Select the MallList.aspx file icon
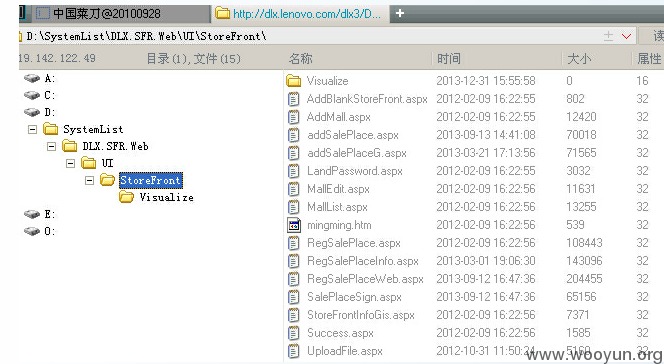The width and height of the screenshot is (664, 364). (x=293, y=207)
